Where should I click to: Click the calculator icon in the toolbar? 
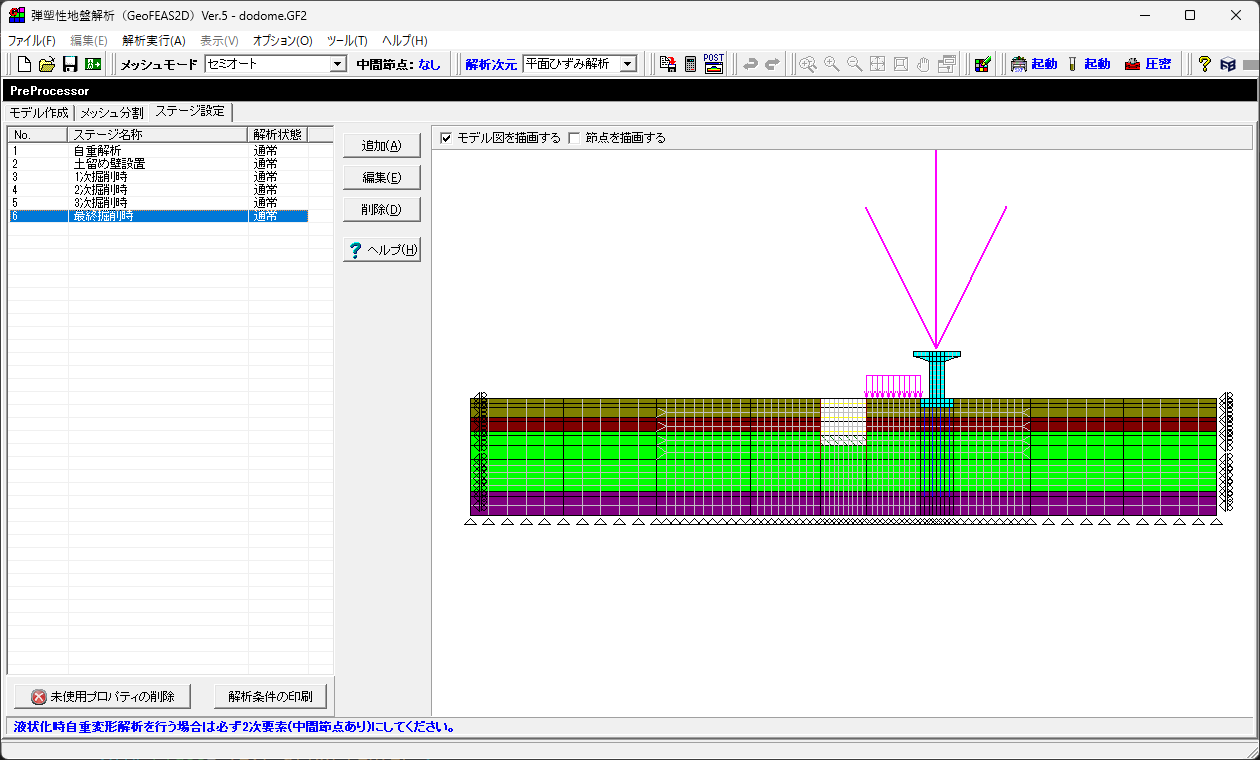pyautogui.click(x=690, y=64)
